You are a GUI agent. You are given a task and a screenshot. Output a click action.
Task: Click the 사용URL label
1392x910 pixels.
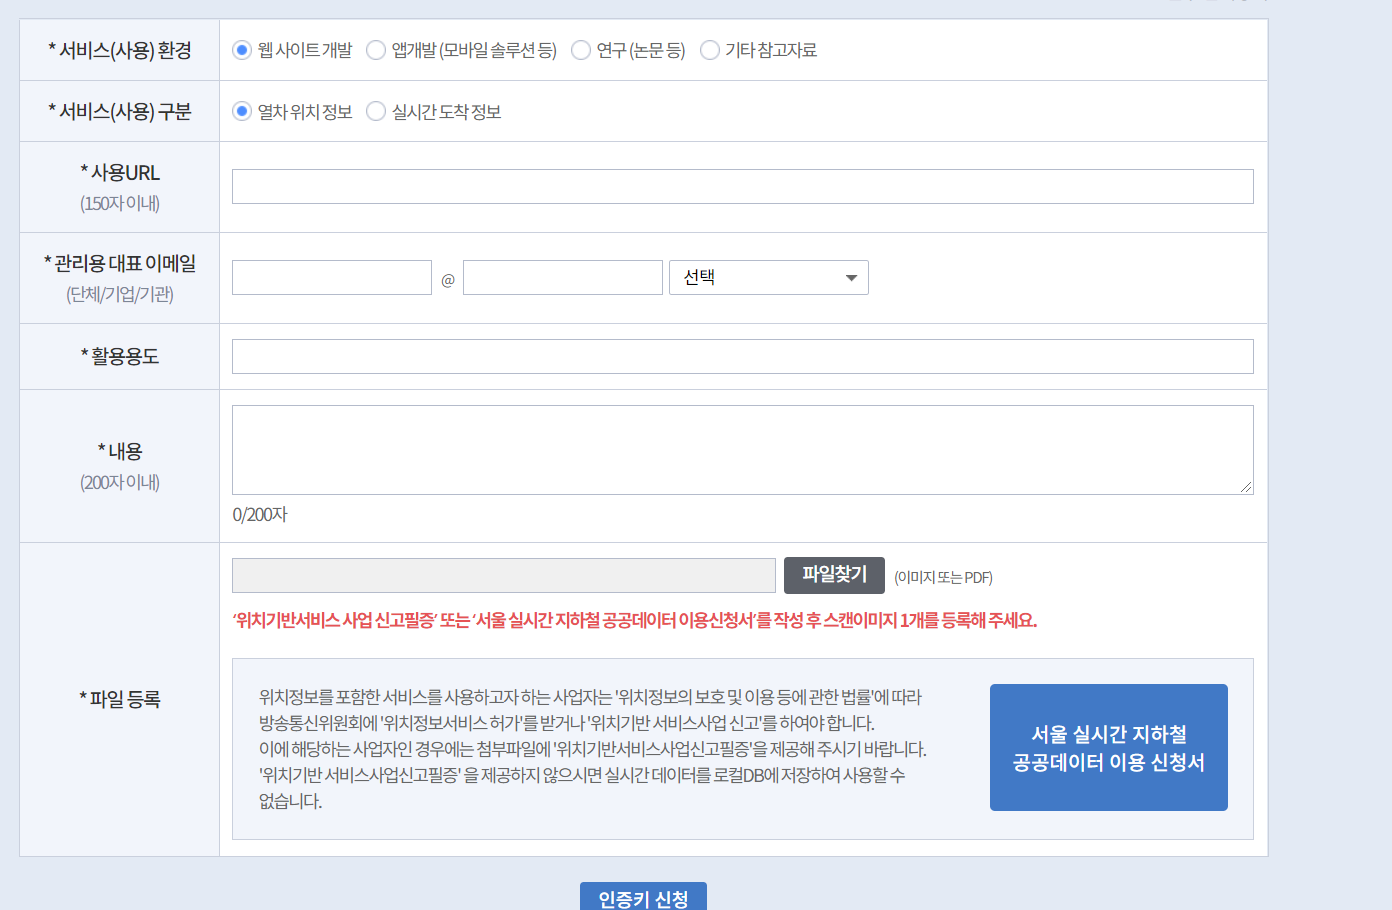(x=120, y=172)
